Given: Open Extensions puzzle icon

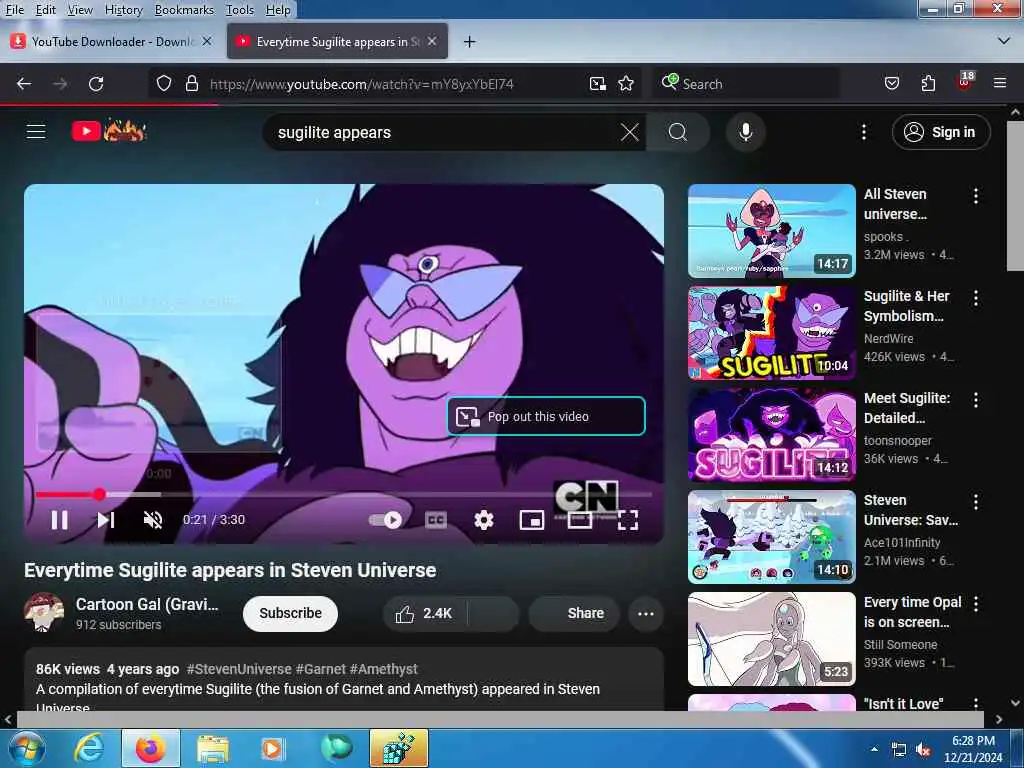Looking at the screenshot, I should pos(928,84).
